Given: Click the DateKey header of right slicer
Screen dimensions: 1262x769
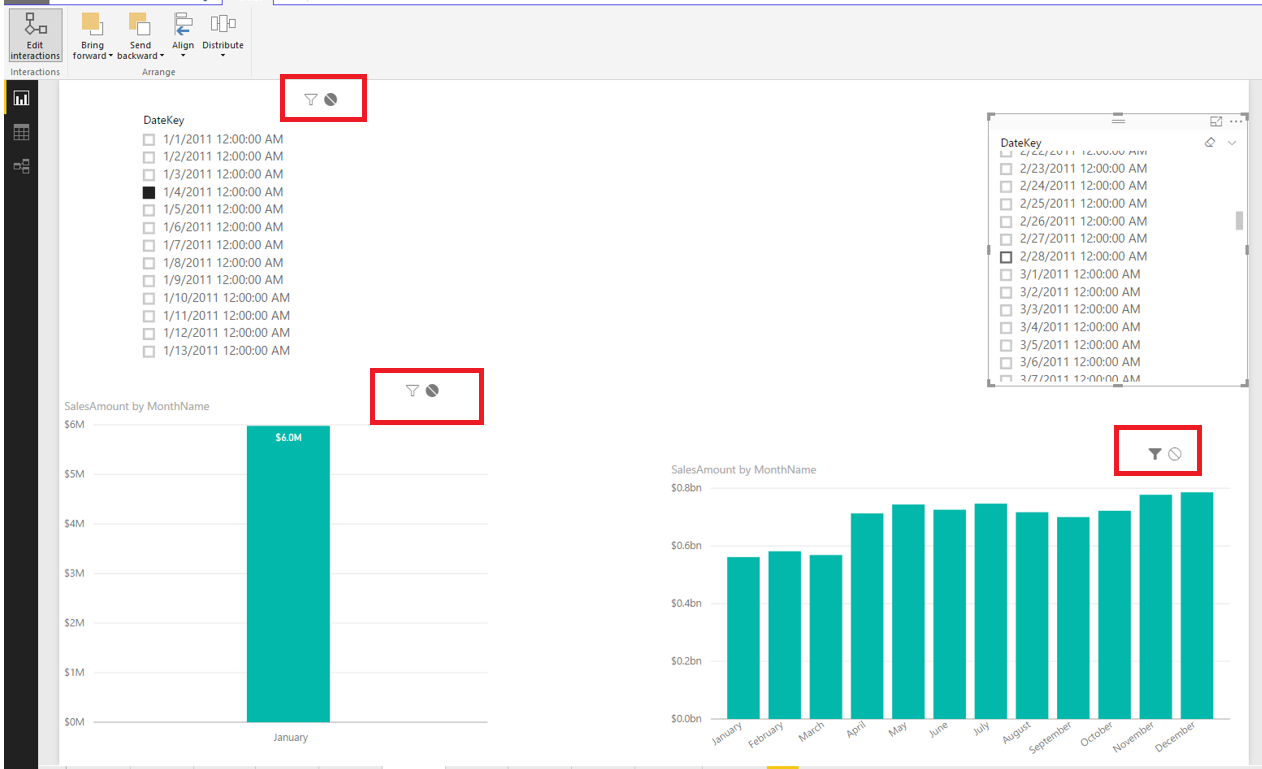Looking at the screenshot, I should (x=1021, y=143).
